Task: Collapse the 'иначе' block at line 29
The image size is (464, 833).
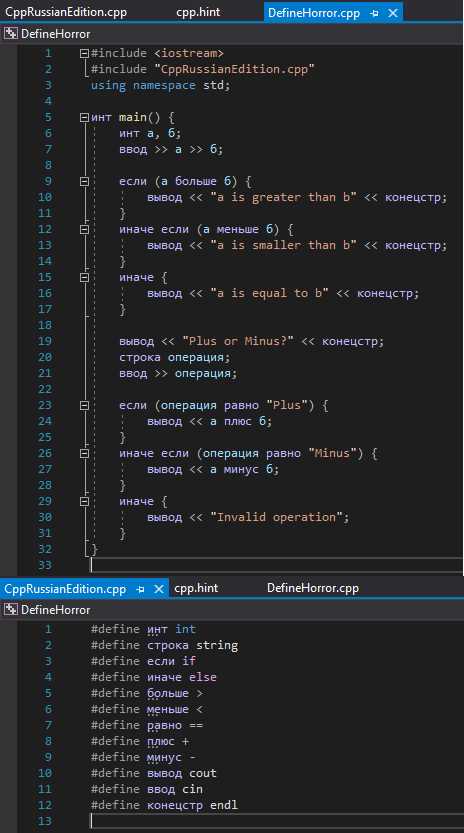Action: pos(84,502)
